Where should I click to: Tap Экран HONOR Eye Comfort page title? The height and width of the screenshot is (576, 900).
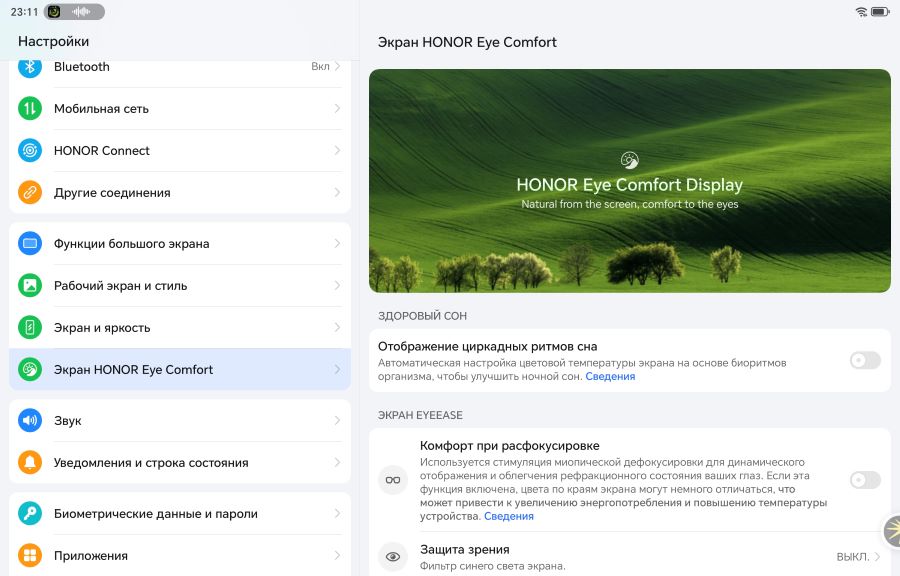[467, 42]
